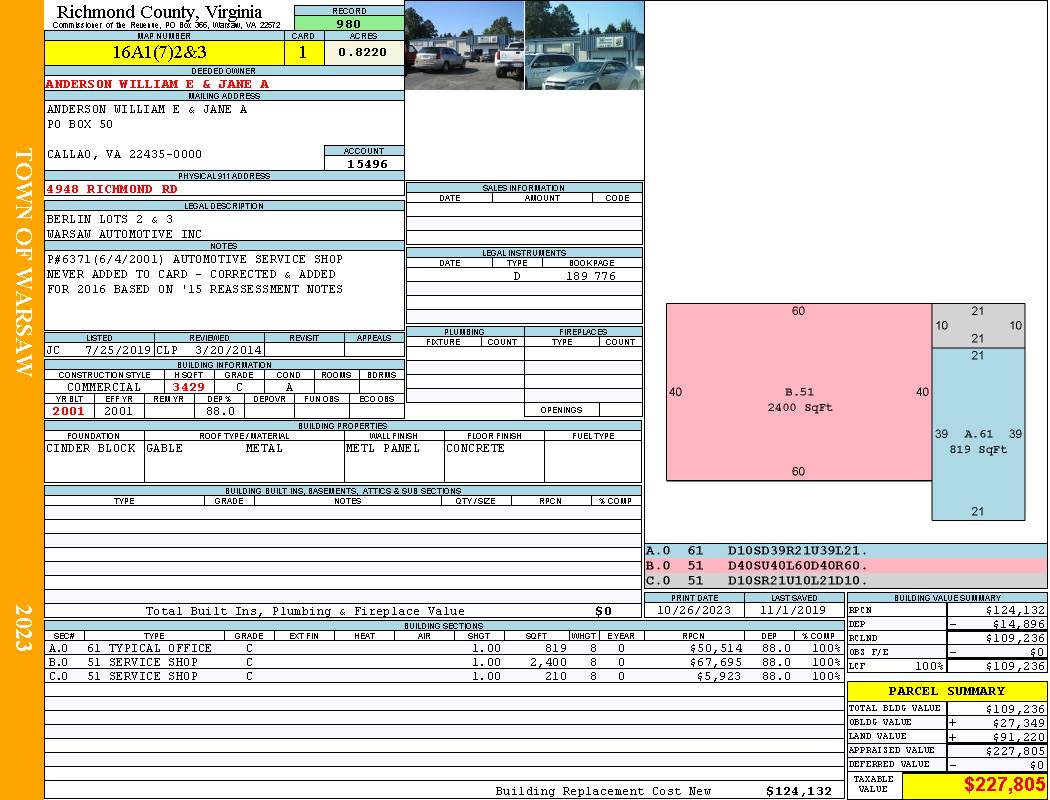The height and width of the screenshot is (800, 1050).
Task: Select the blue A.61 819 SqFt sketch section
Action: pos(978,434)
